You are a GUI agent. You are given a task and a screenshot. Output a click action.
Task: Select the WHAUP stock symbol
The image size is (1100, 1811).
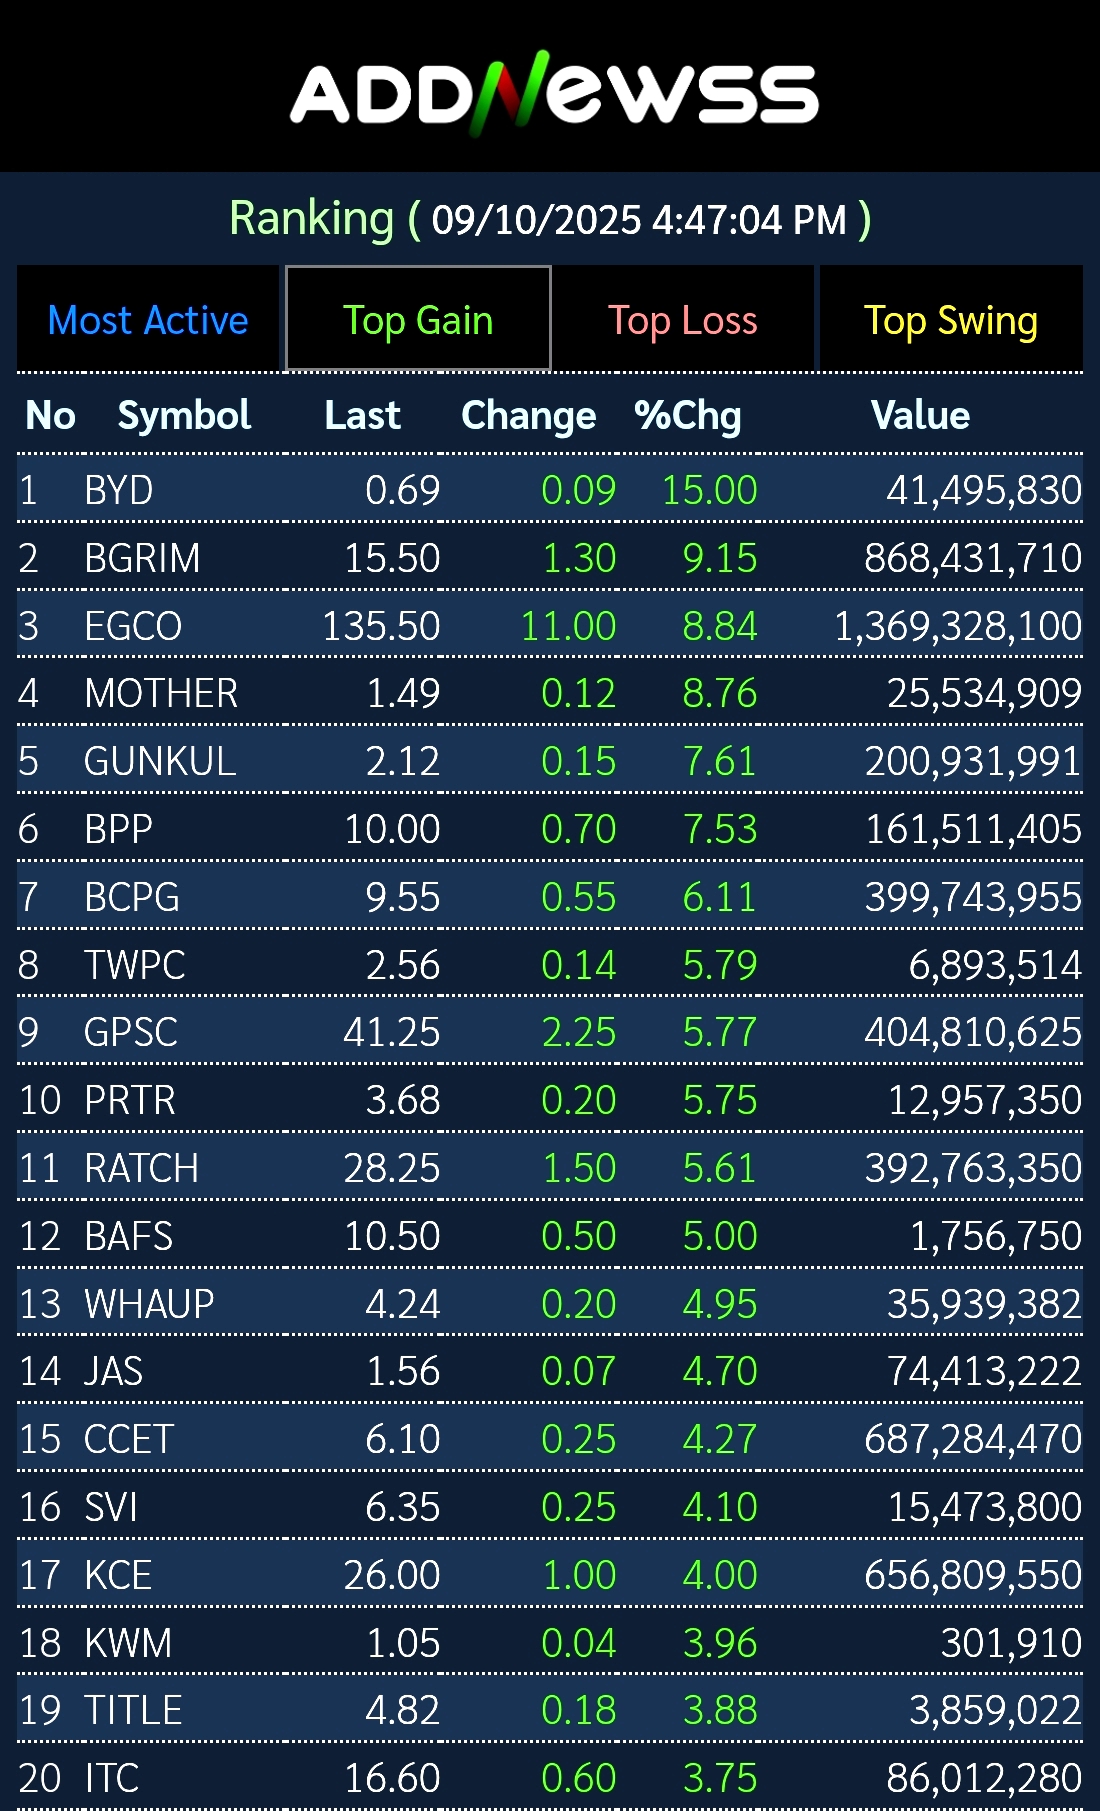click(x=149, y=1304)
